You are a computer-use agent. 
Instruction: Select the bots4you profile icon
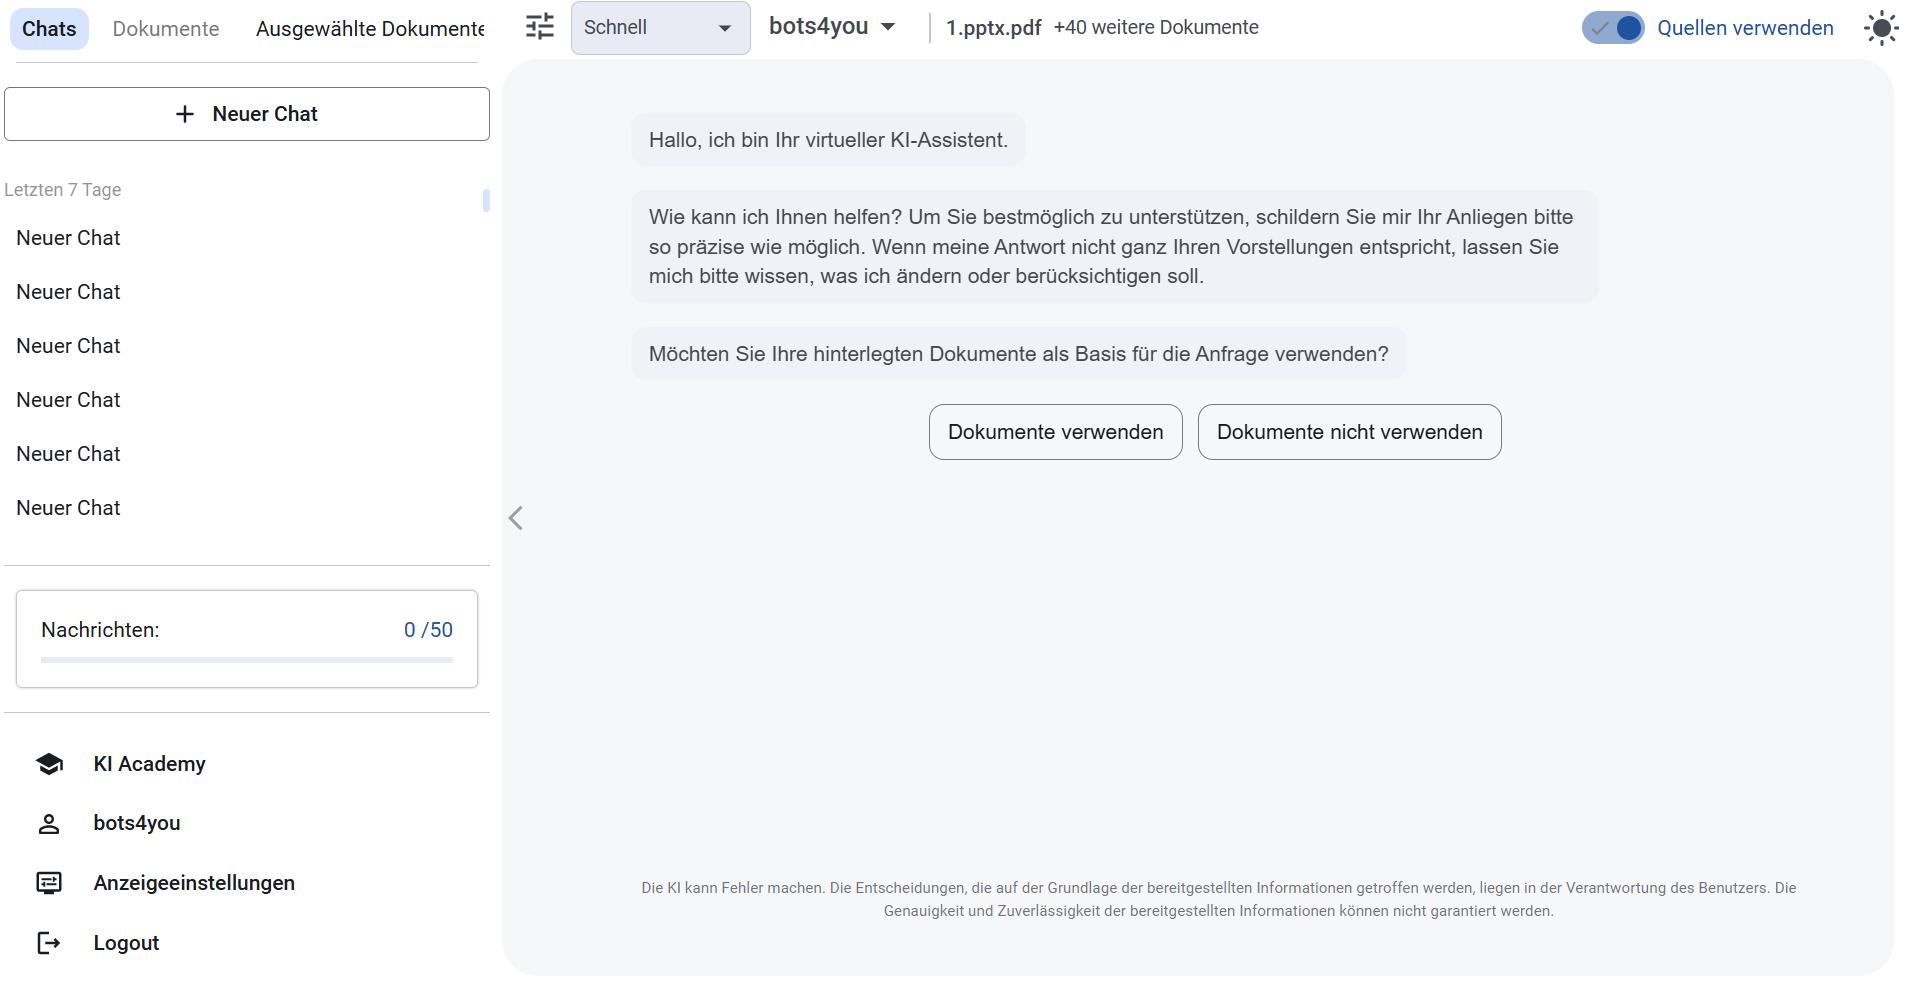[x=49, y=823]
